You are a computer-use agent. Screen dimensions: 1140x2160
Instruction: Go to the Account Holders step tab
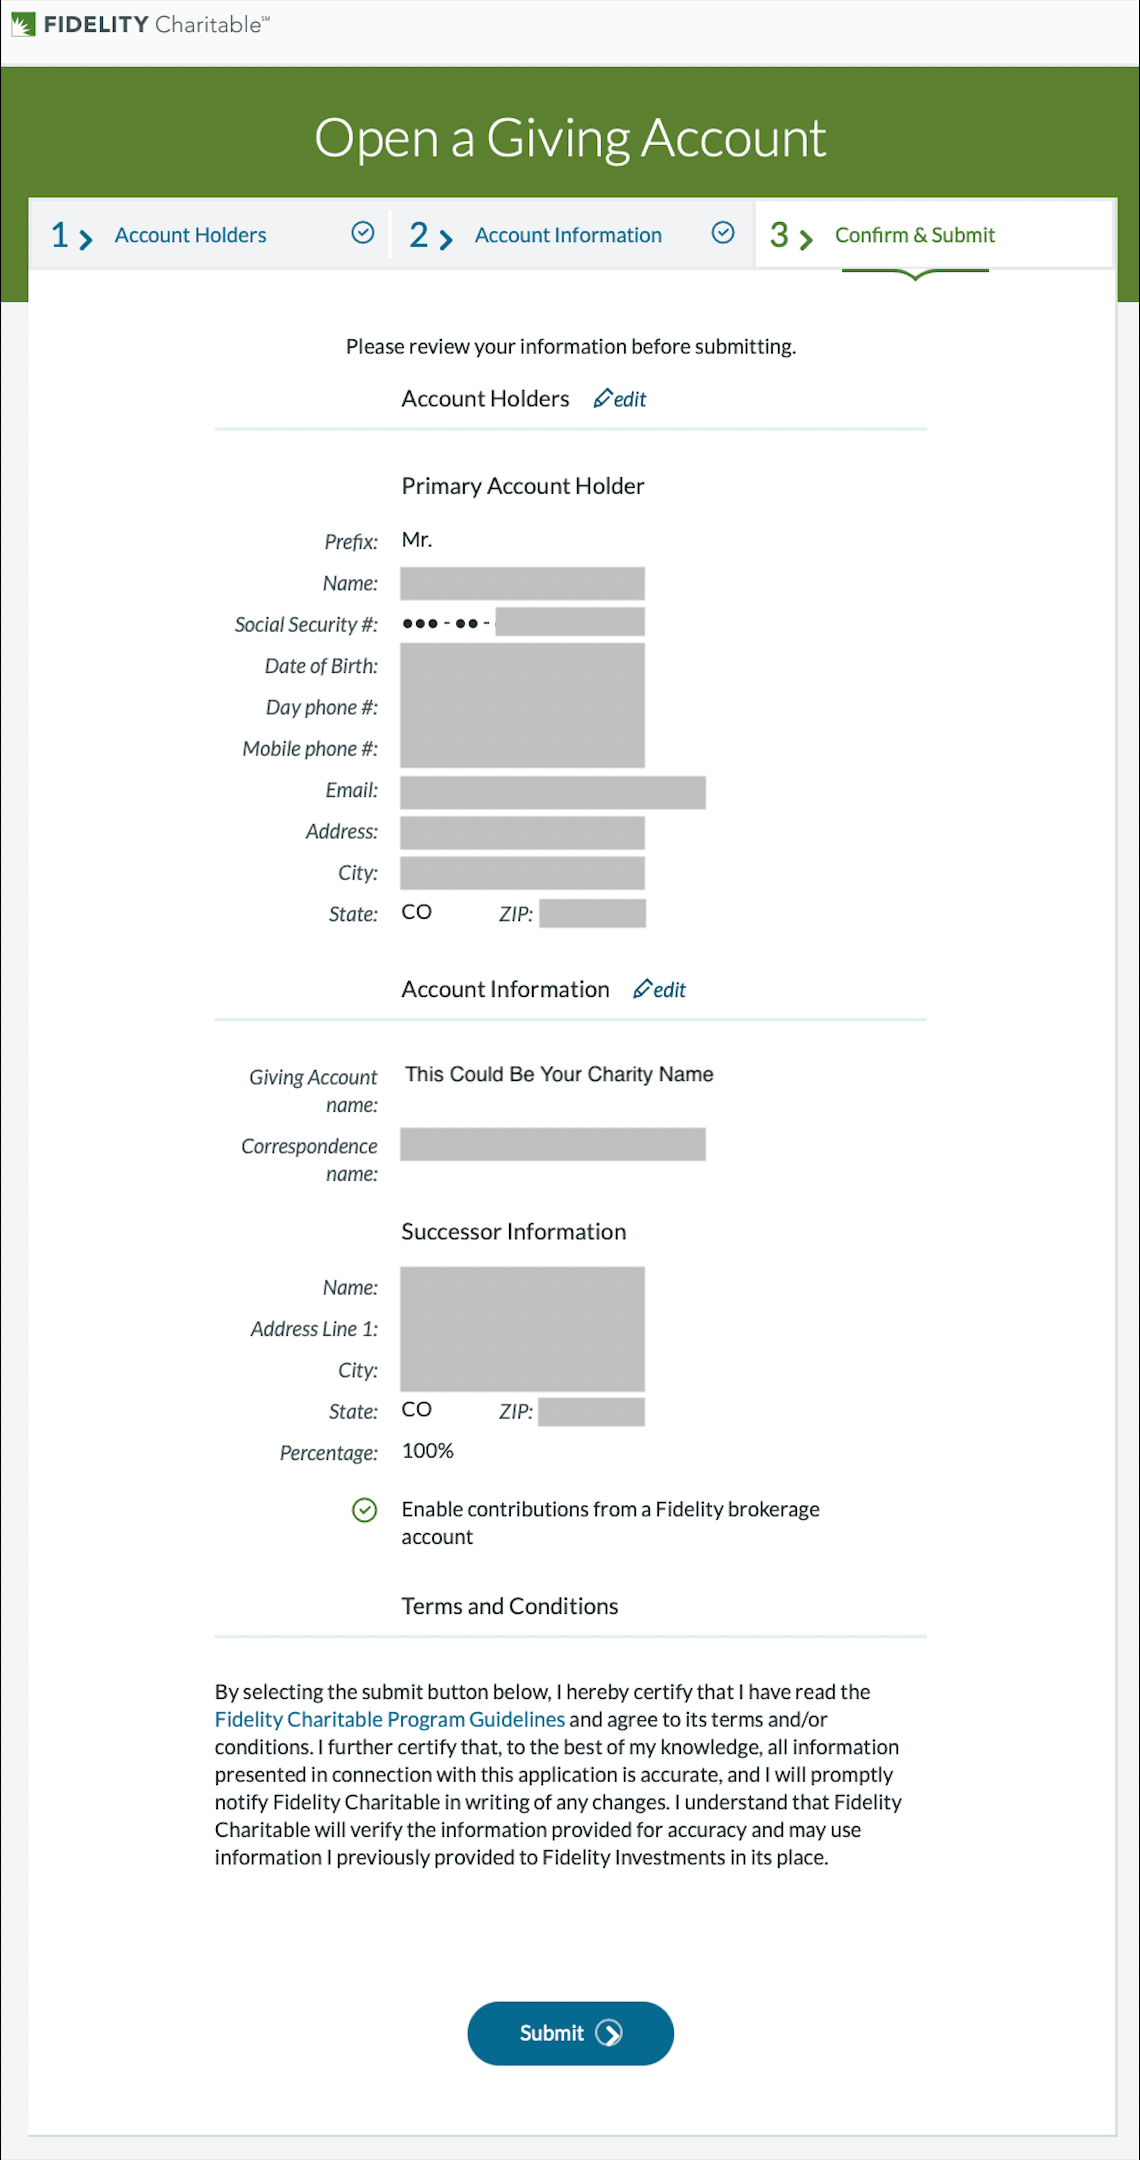click(209, 234)
